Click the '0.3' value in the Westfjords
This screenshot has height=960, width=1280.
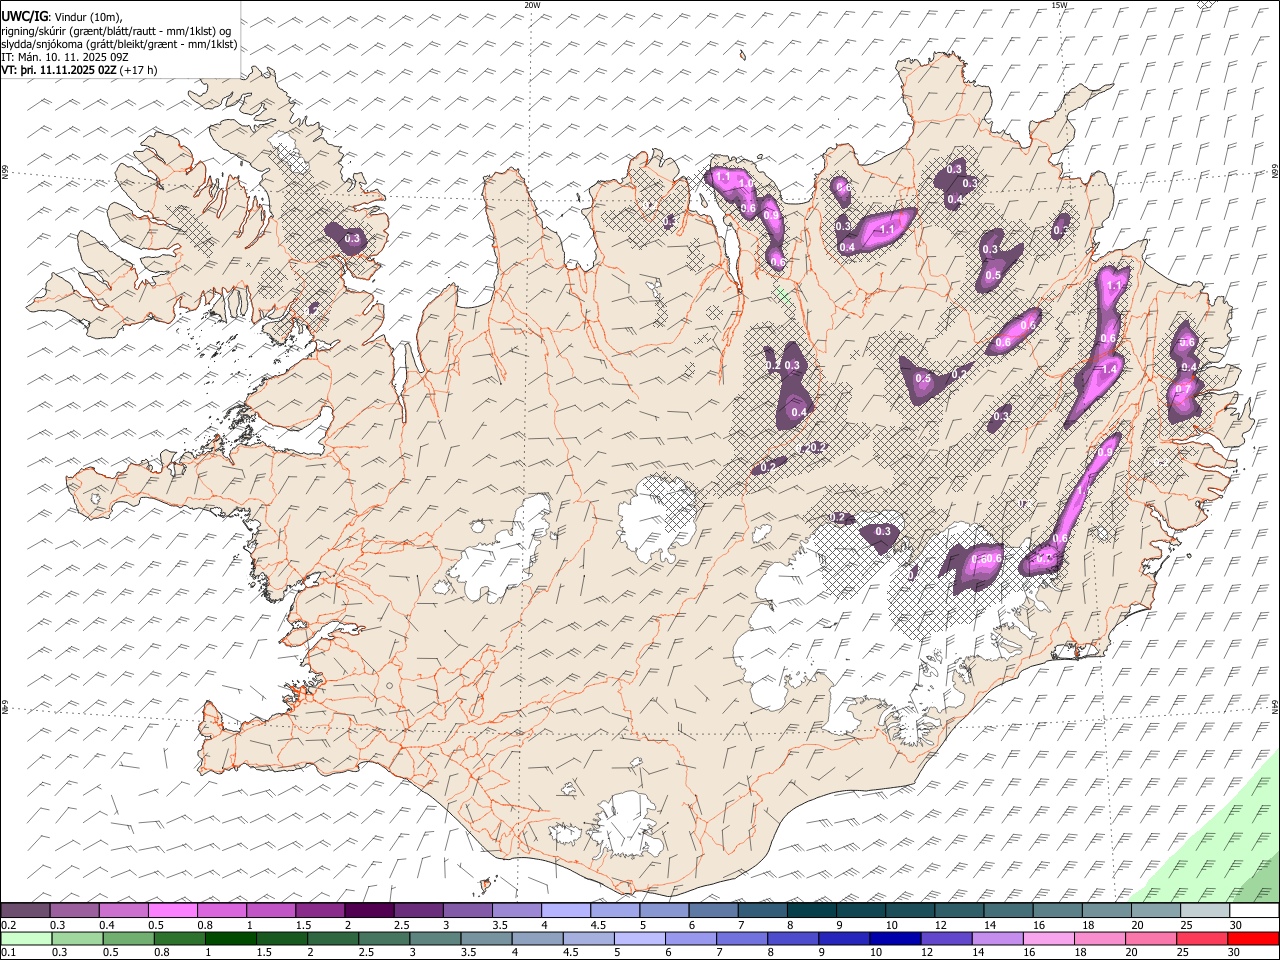point(352,238)
